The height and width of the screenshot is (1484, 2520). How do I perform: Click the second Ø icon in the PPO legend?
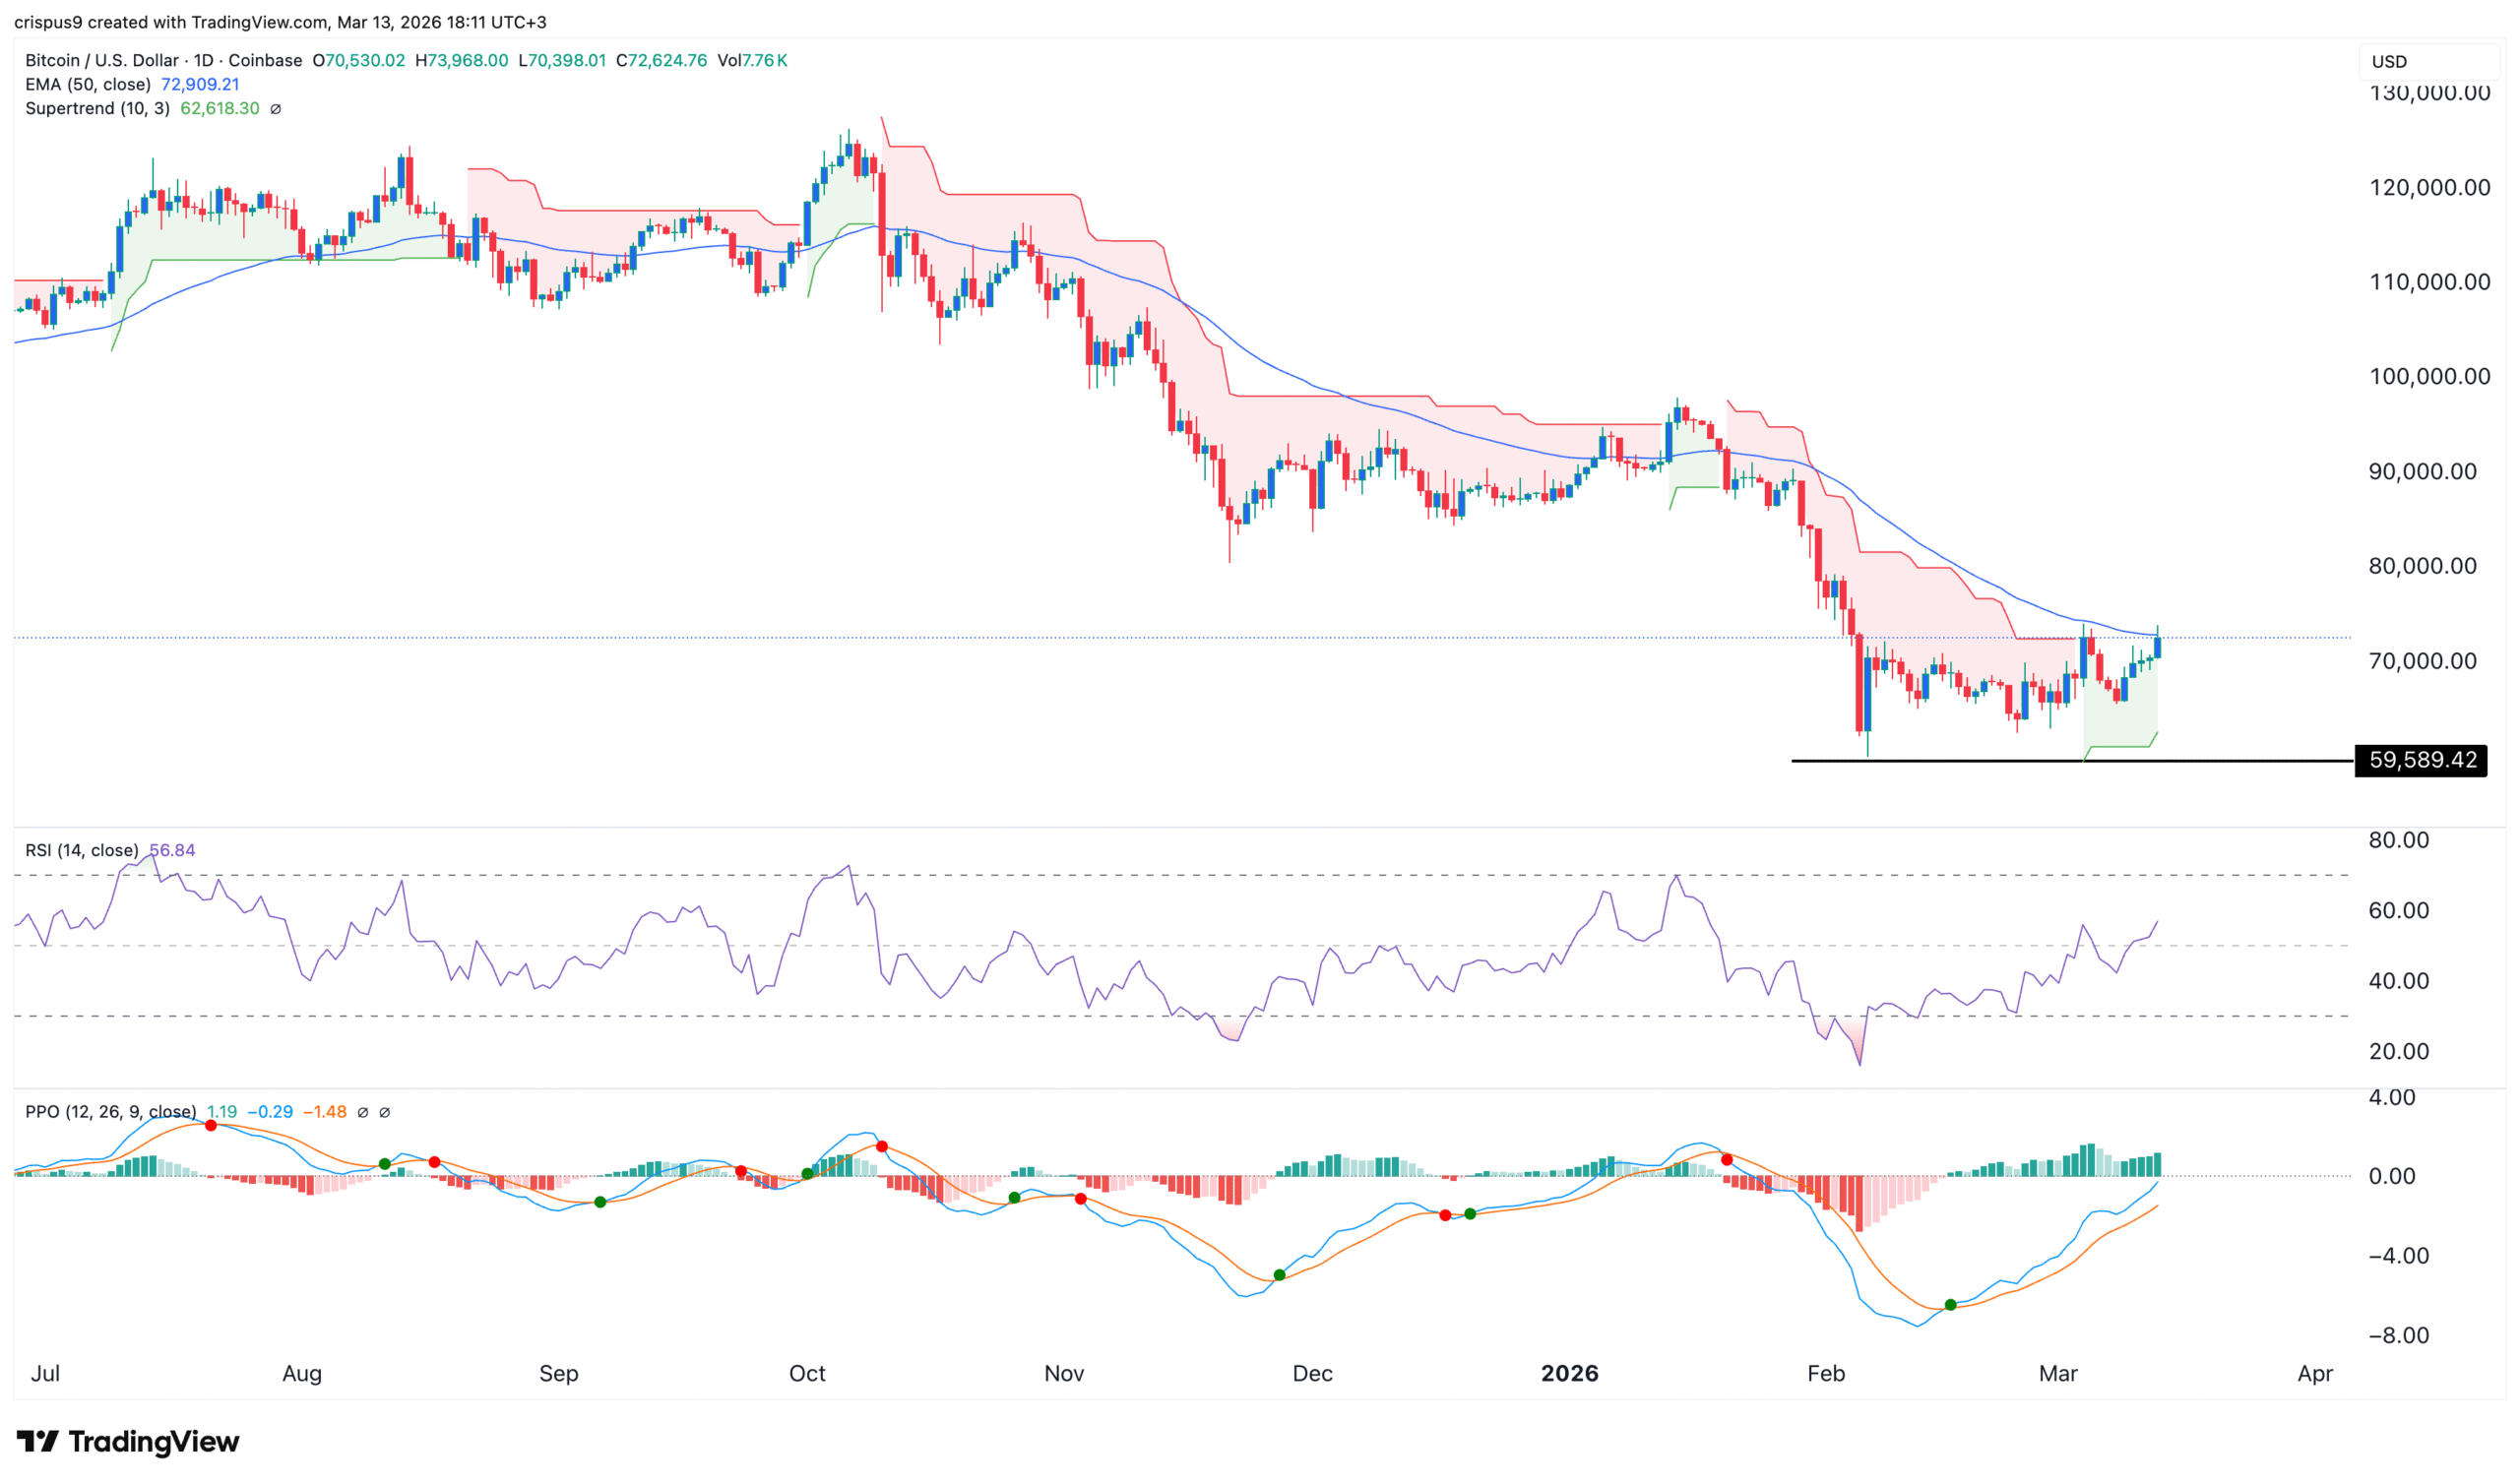(x=387, y=1112)
